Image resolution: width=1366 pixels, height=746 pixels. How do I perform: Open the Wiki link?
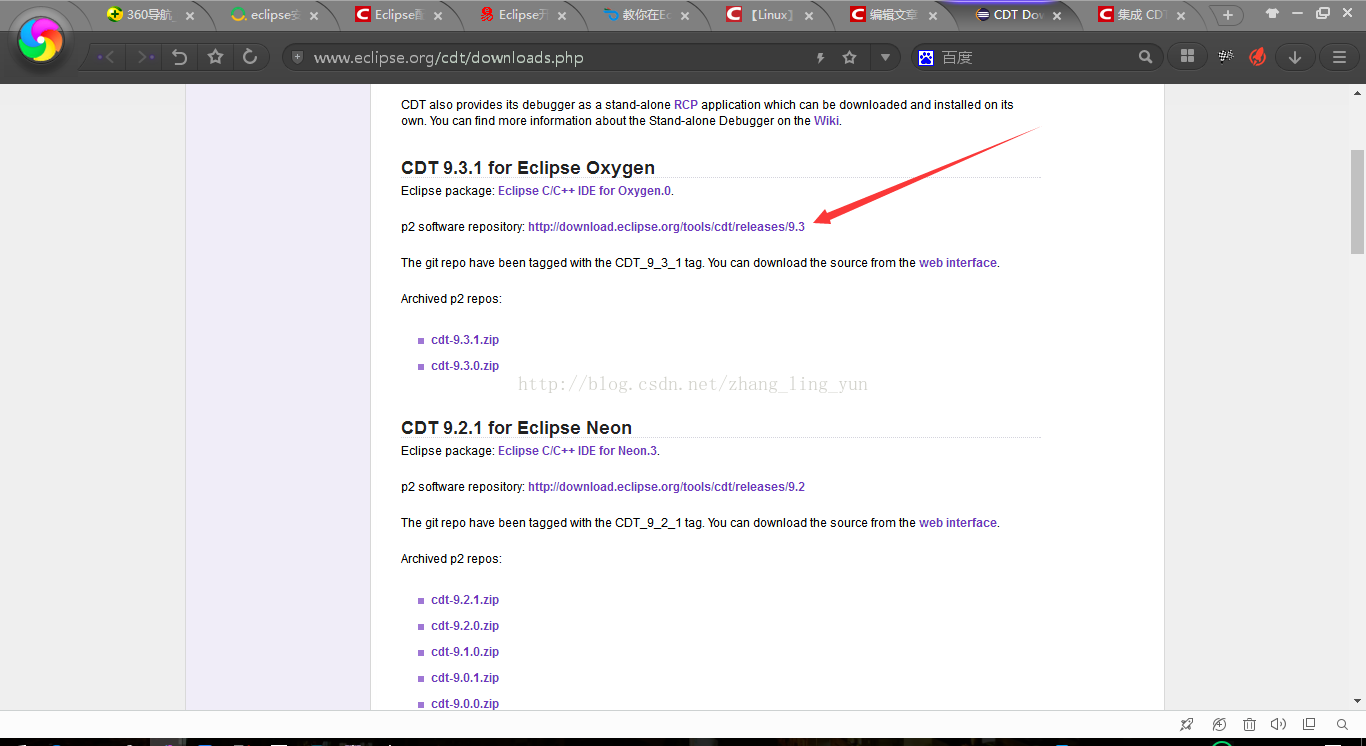pos(826,121)
